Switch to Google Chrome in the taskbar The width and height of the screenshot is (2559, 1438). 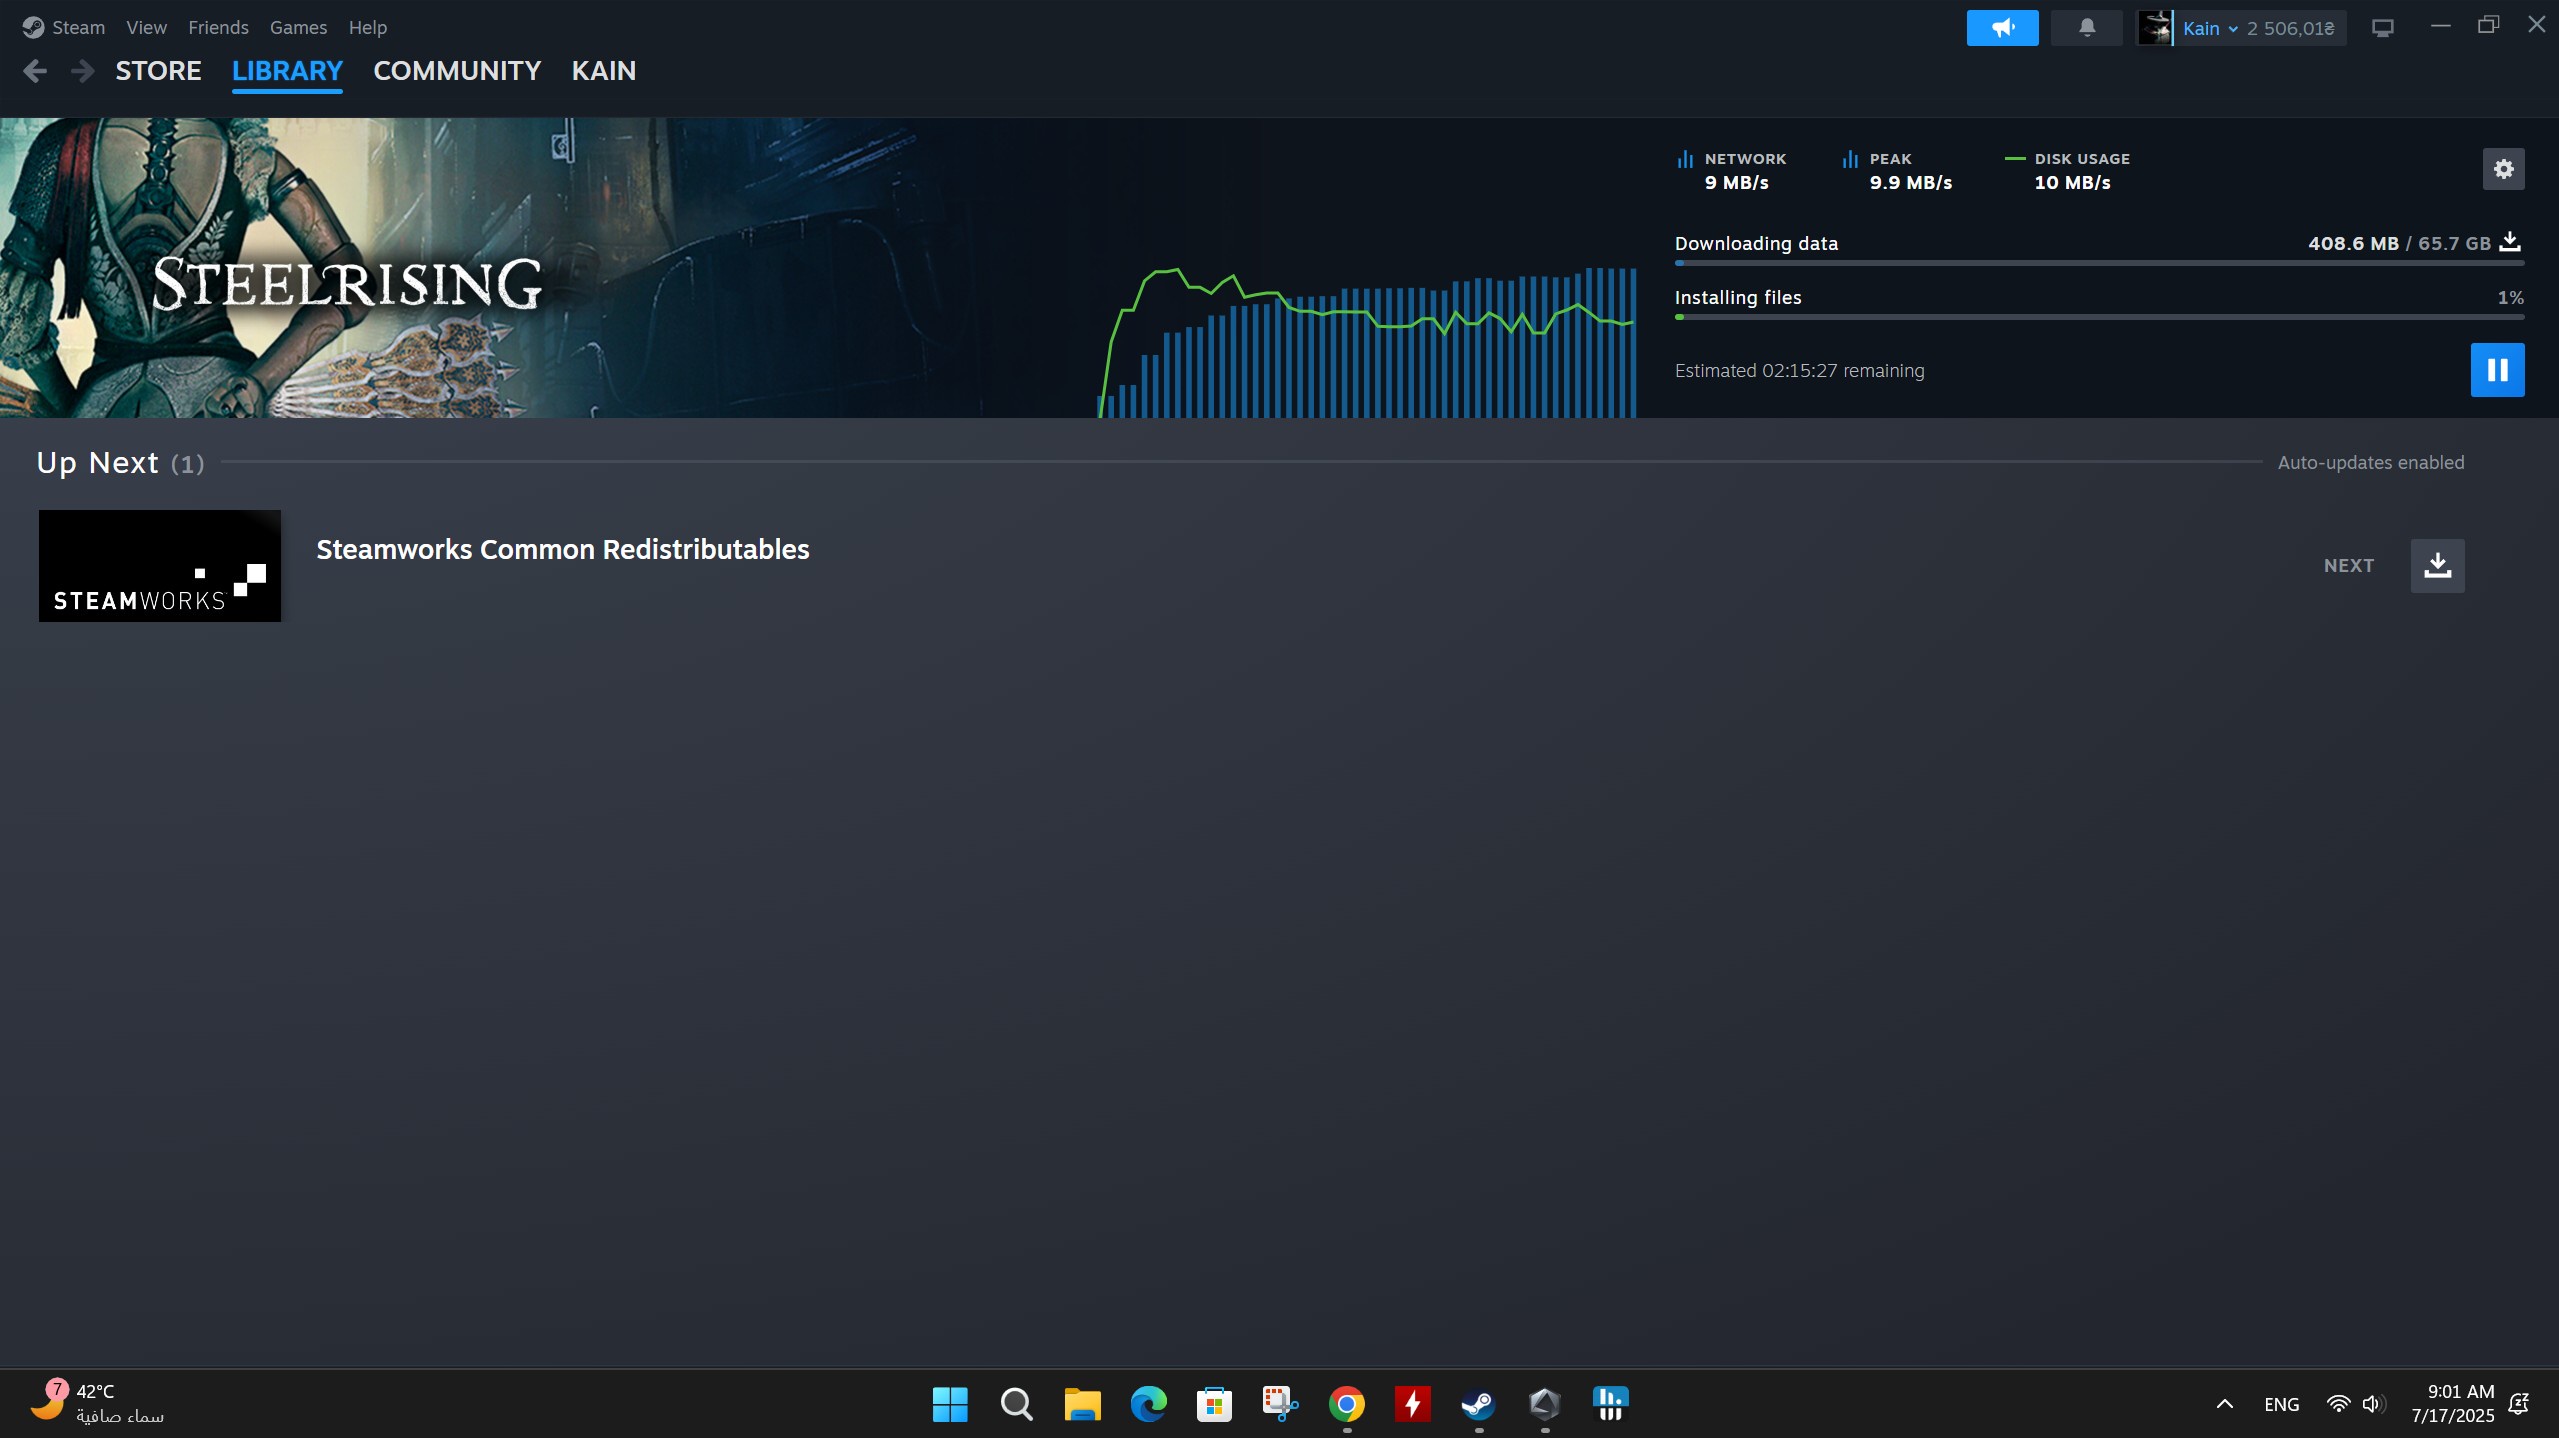pos(1346,1404)
